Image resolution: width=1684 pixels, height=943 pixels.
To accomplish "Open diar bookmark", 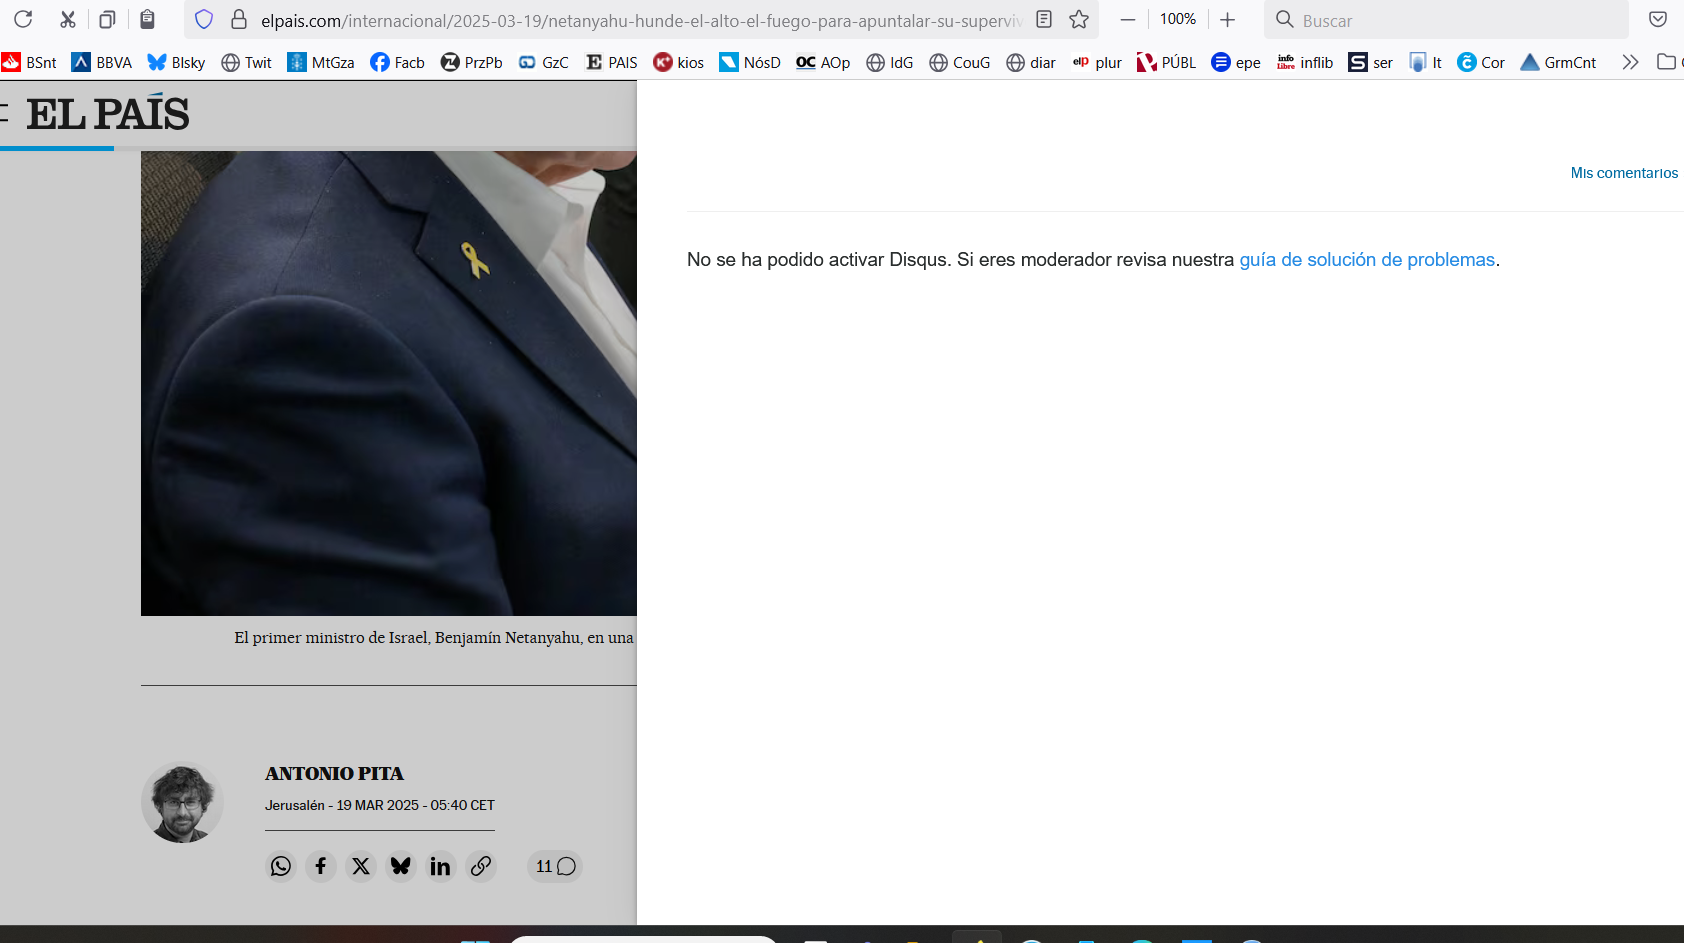I will tap(1031, 62).
